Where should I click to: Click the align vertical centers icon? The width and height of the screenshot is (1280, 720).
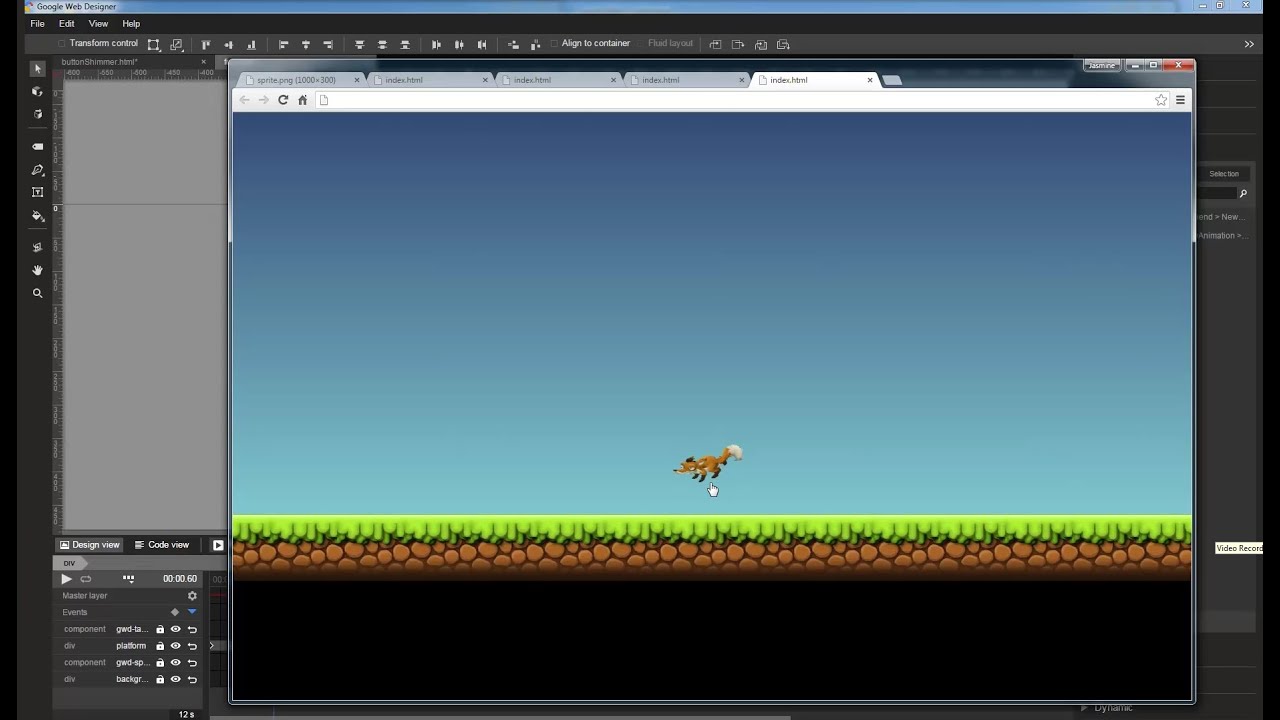pyautogui.click(x=229, y=44)
